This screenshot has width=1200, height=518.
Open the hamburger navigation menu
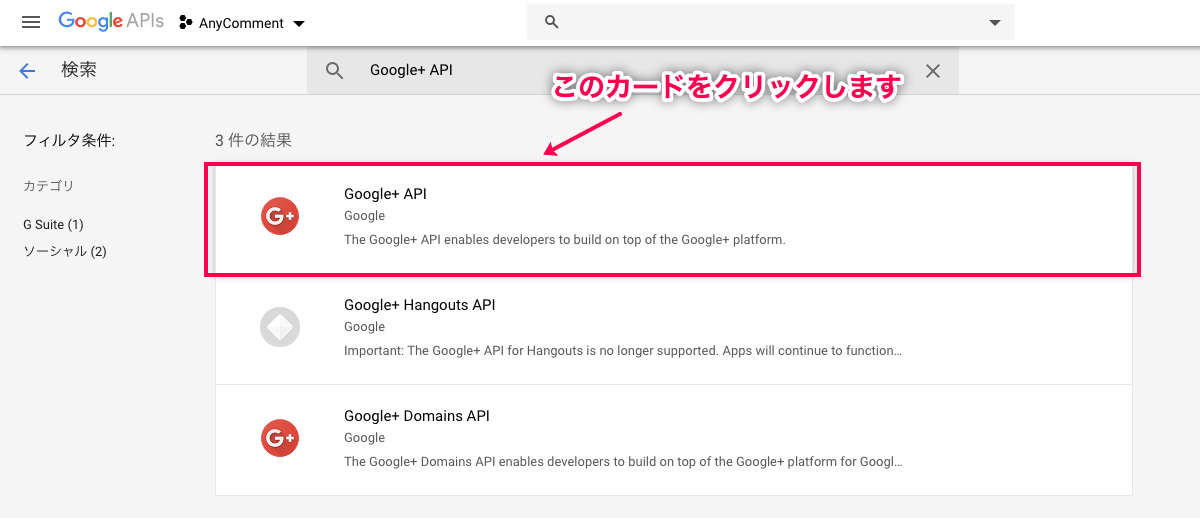coord(30,22)
